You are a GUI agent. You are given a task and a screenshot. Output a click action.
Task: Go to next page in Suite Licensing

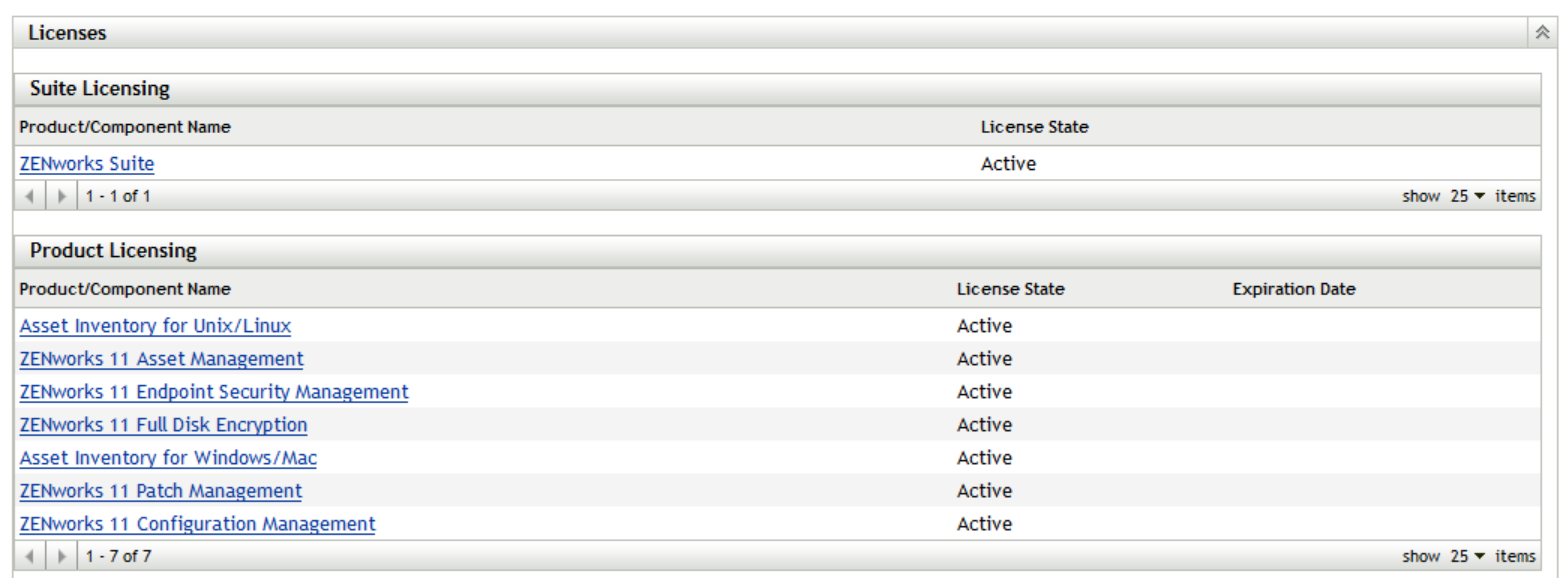tap(62, 196)
